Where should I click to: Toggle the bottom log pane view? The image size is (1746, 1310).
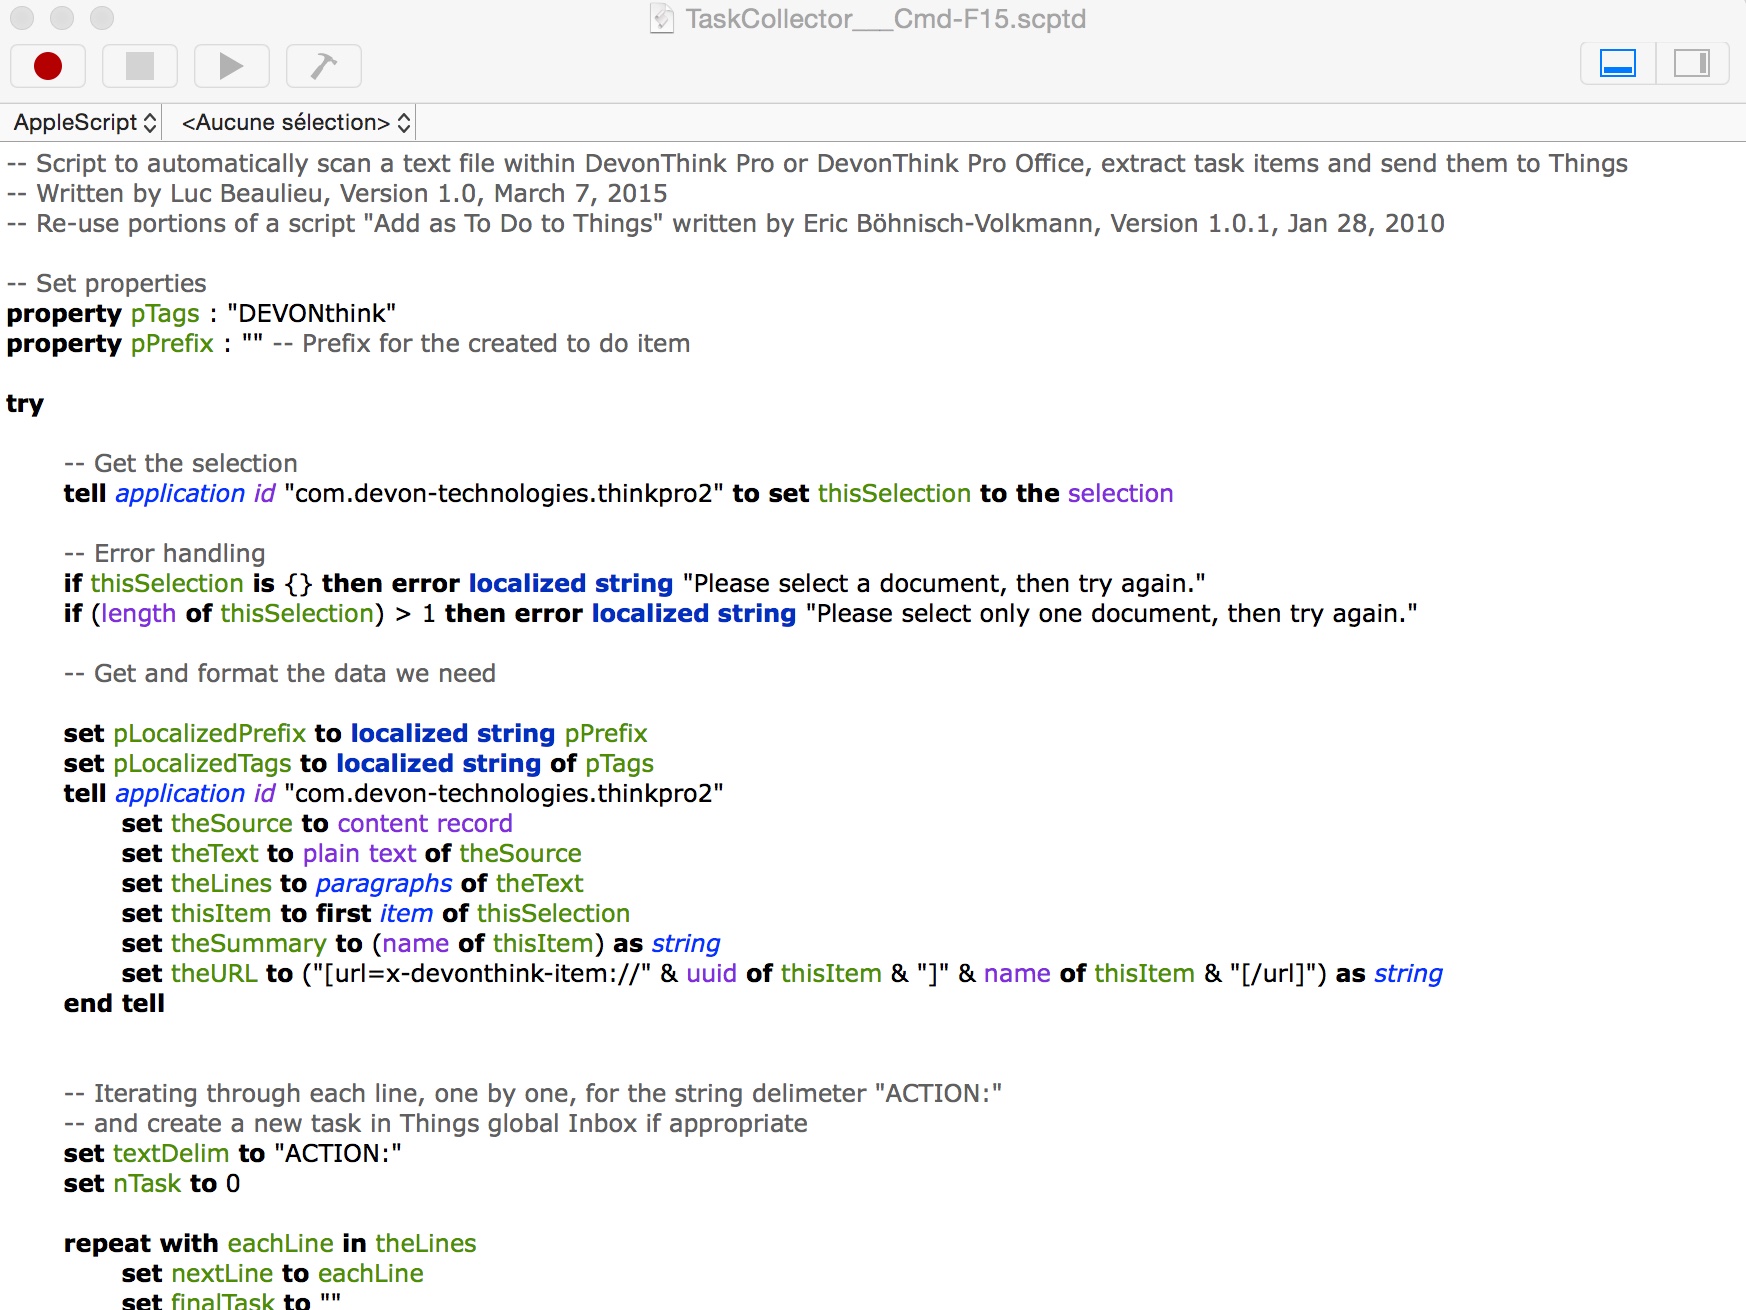(x=1617, y=64)
